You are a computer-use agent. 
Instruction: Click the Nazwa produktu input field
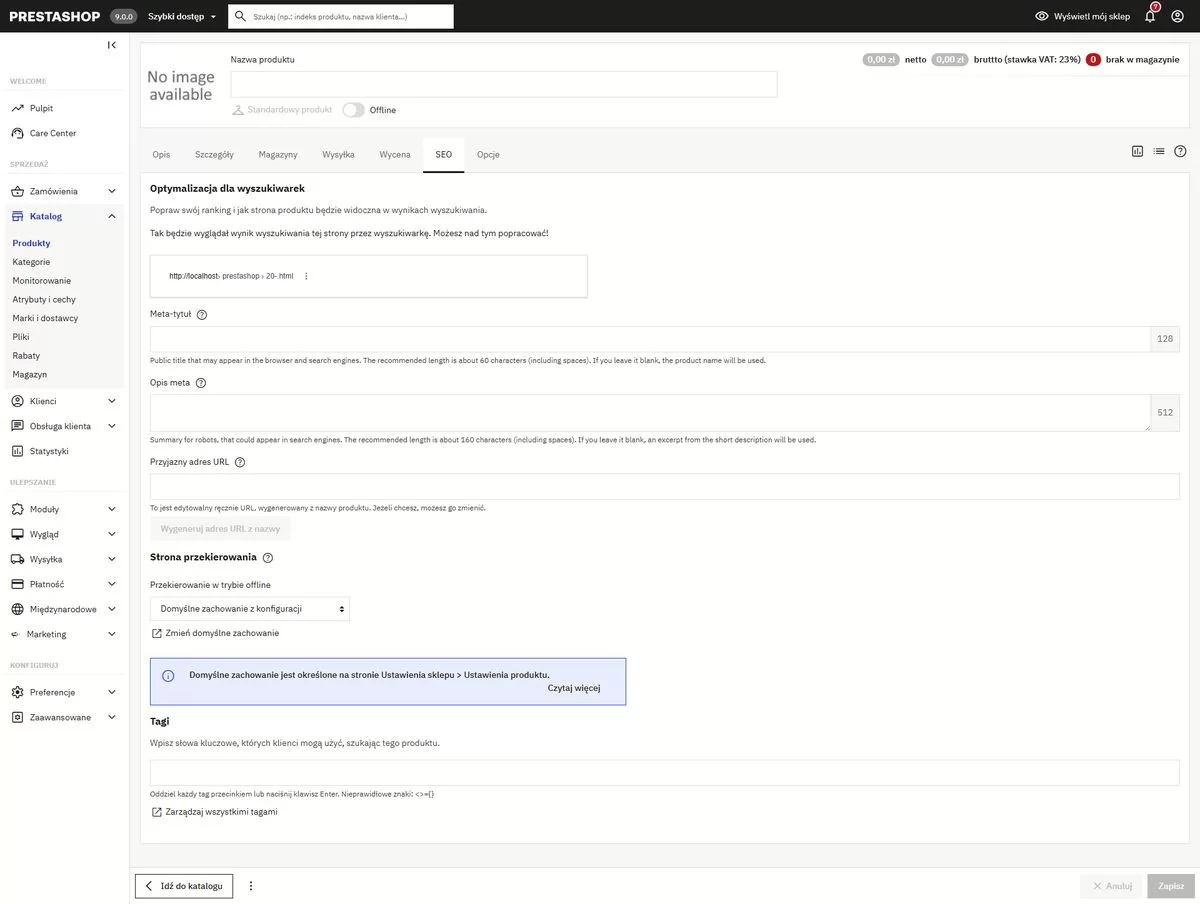503,84
